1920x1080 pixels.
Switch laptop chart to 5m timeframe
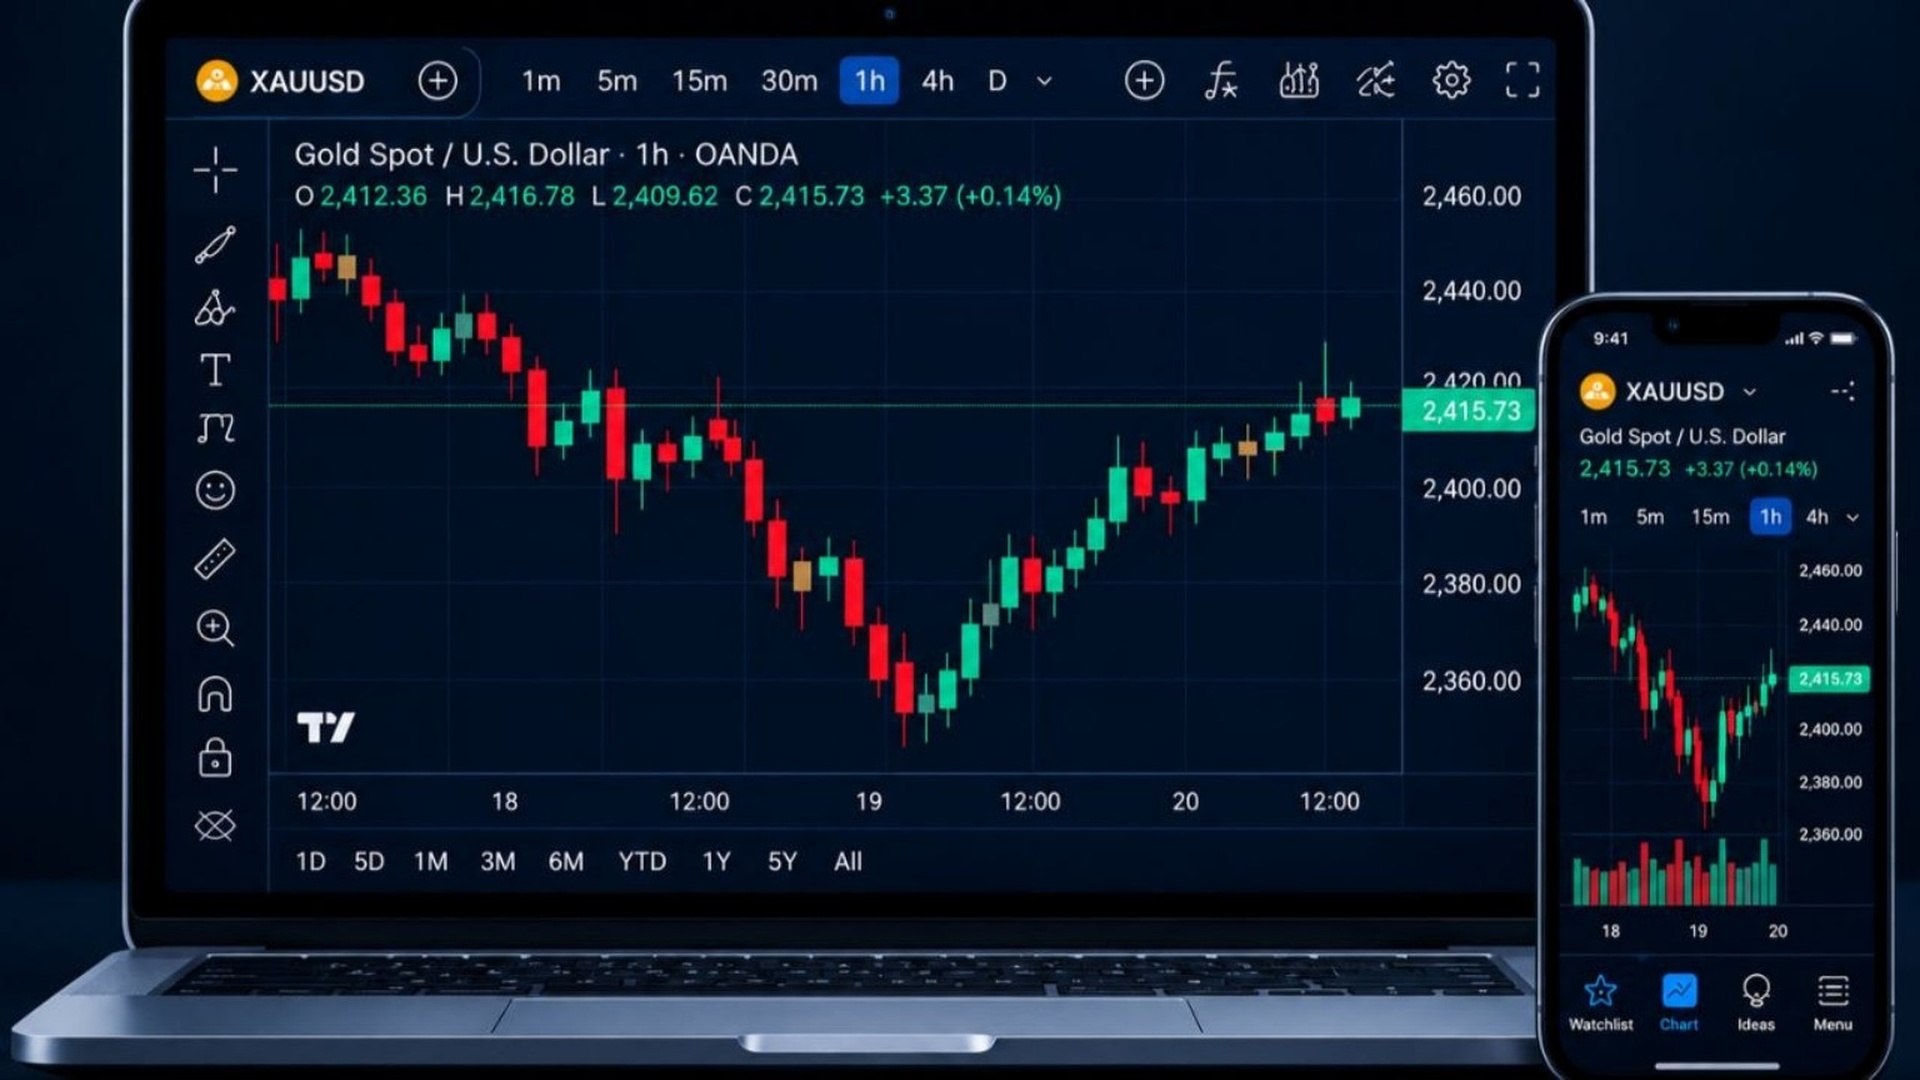coord(617,81)
